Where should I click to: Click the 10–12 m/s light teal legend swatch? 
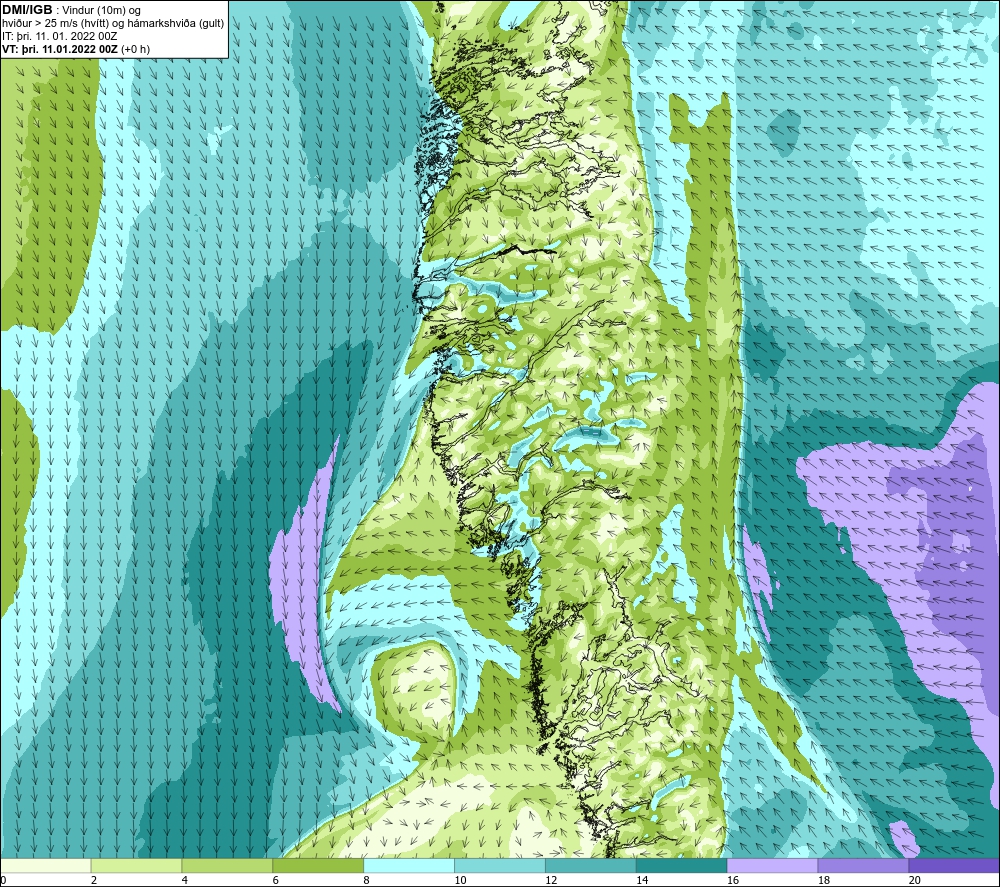(500, 866)
